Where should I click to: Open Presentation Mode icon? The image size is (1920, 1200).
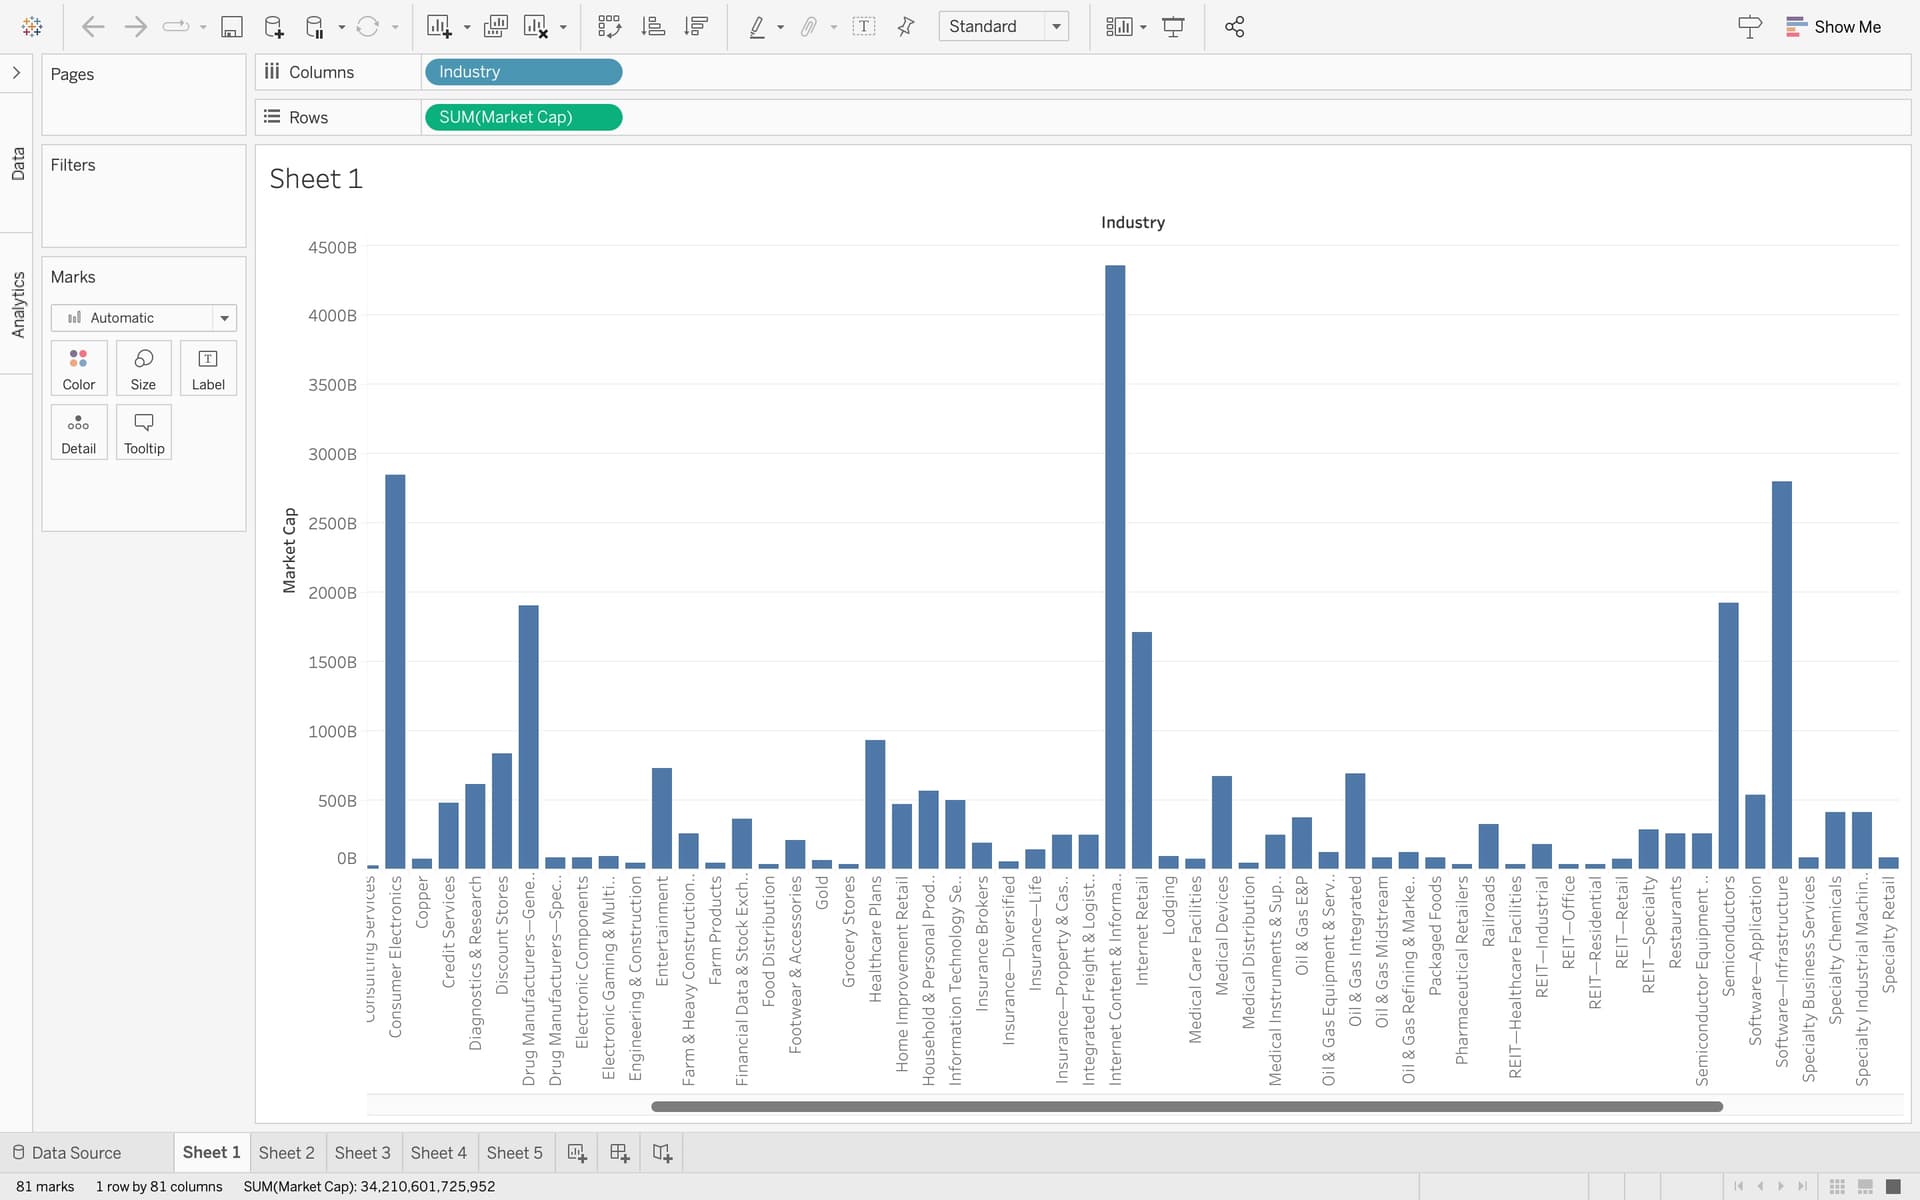(x=1173, y=27)
